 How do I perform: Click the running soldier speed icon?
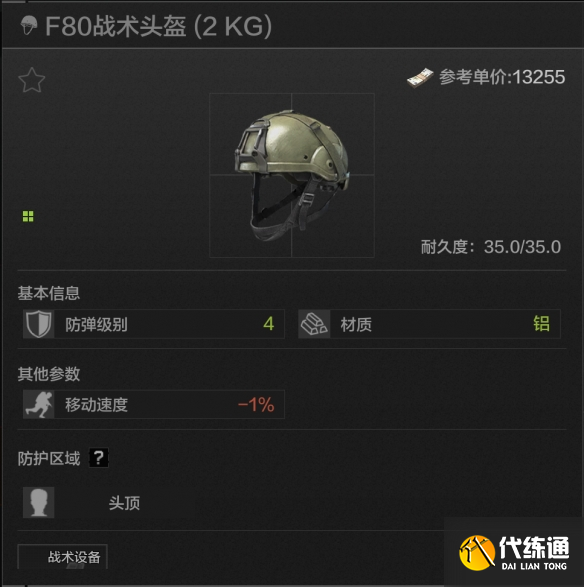point(39,404)
